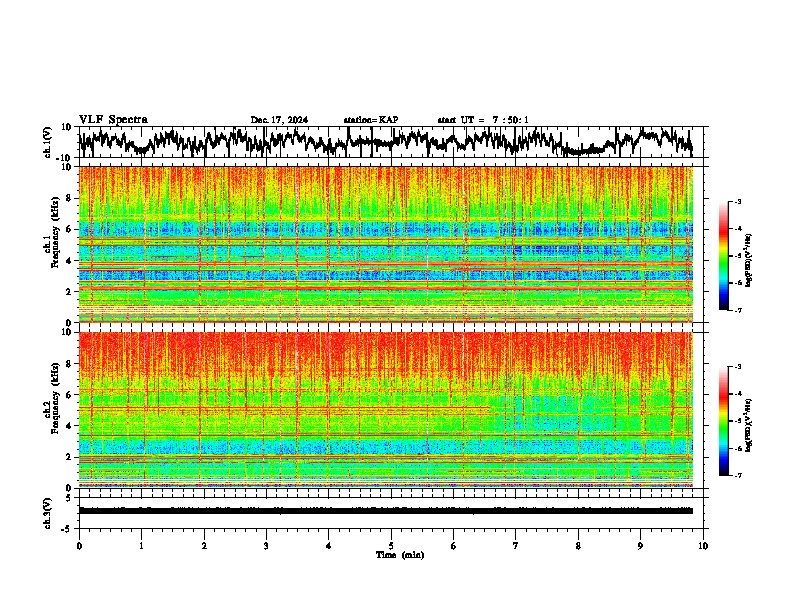Click the "ch.1(V)" waveform axis label
792x612 pixels.
point(48,142)
